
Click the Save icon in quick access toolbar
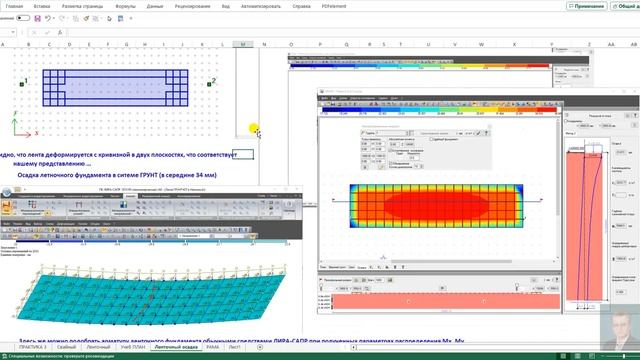point(38,18)
